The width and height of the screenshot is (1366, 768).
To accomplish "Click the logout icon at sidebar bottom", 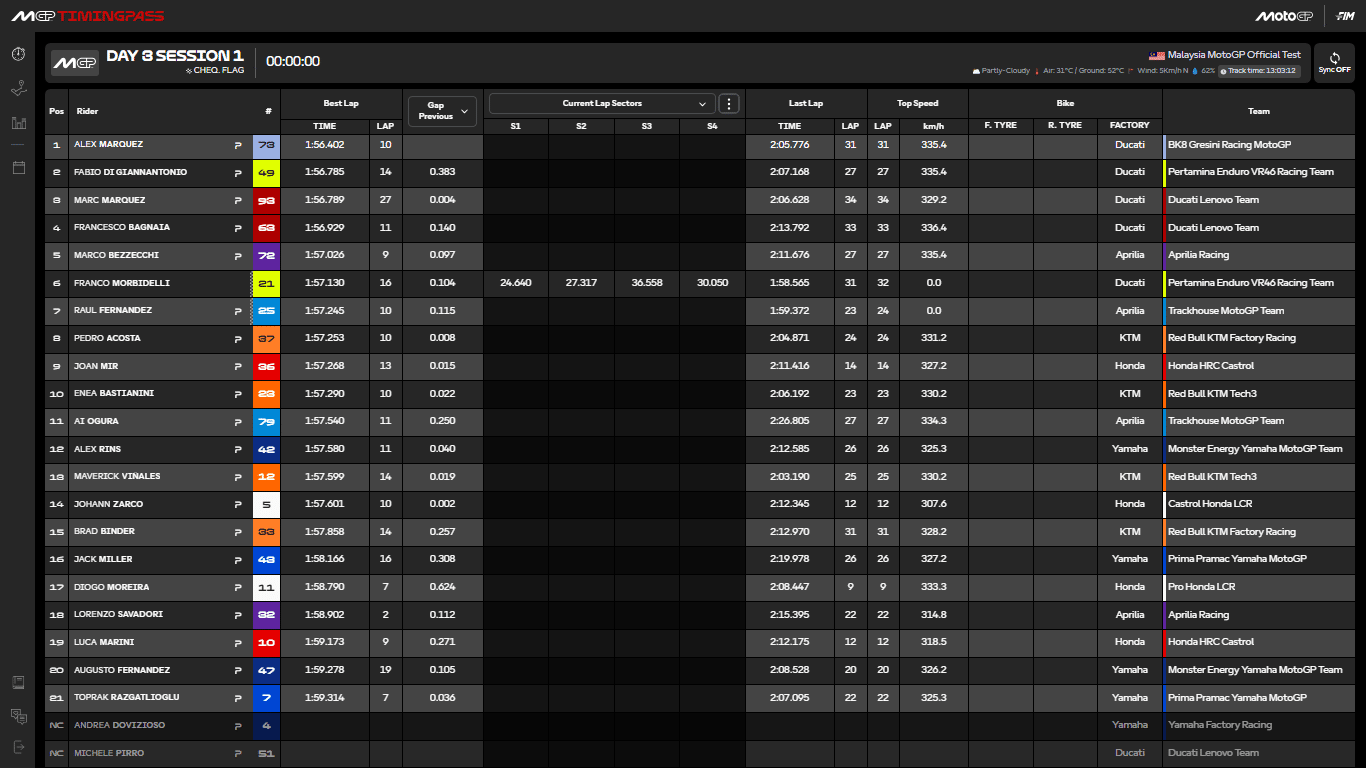I will (17, 748).
